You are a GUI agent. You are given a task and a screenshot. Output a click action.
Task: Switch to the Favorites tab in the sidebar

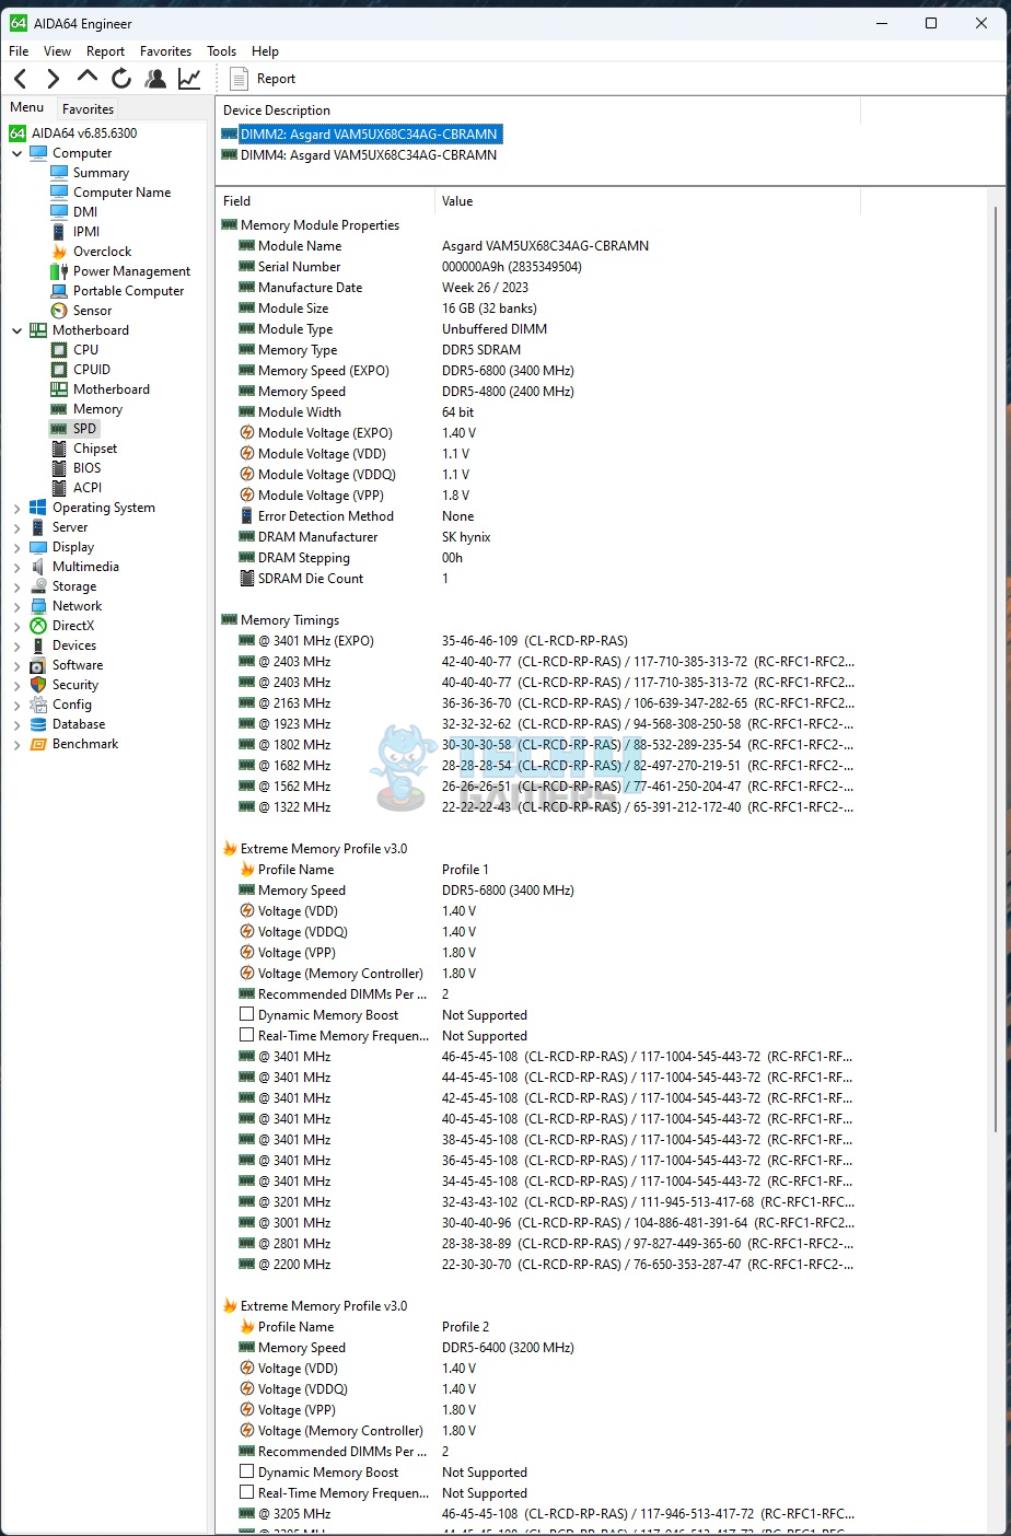[x=88, y=109]
